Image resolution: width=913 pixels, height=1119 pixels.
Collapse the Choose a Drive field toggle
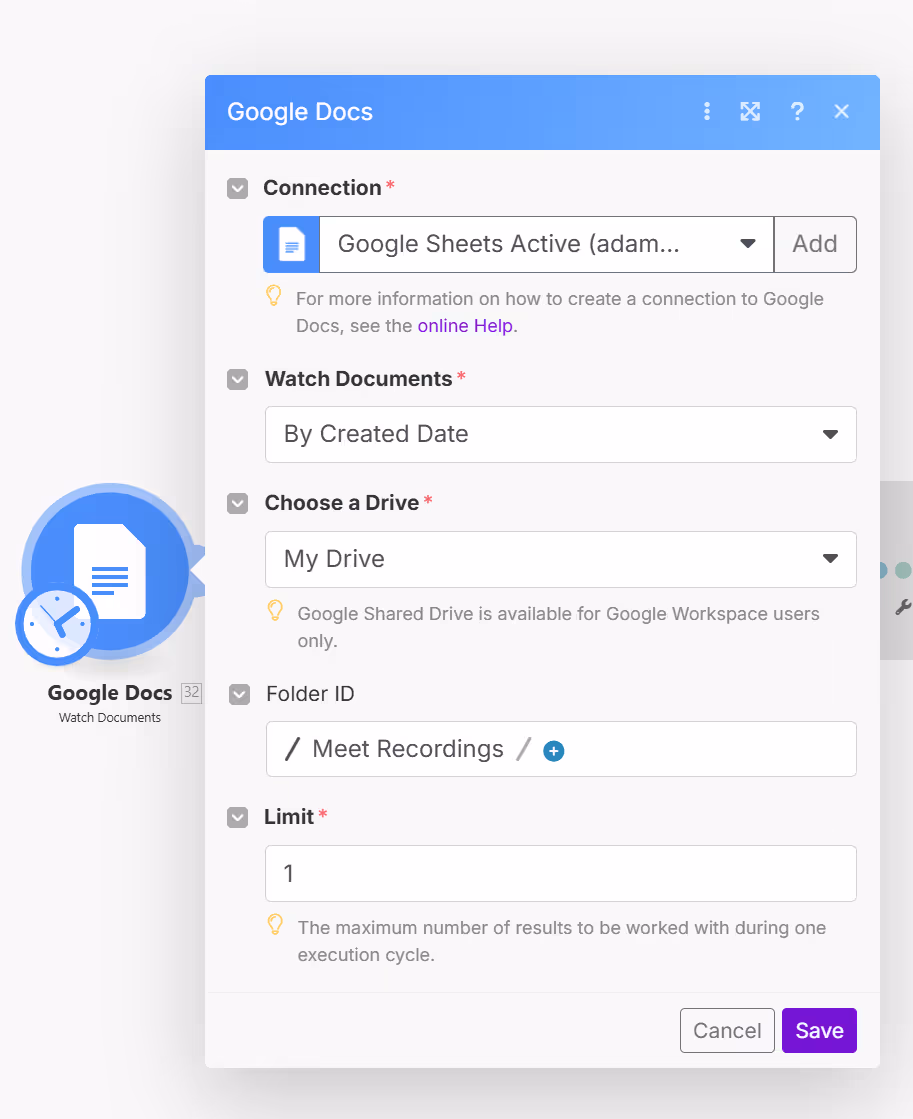pyautogui.click(x=238, y=503)
